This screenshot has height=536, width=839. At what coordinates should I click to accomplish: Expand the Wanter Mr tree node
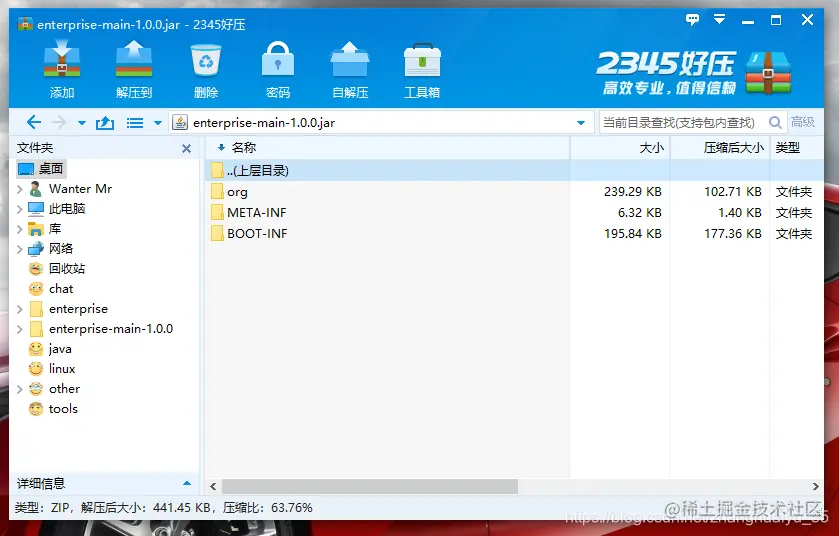[x=20, y=189]
